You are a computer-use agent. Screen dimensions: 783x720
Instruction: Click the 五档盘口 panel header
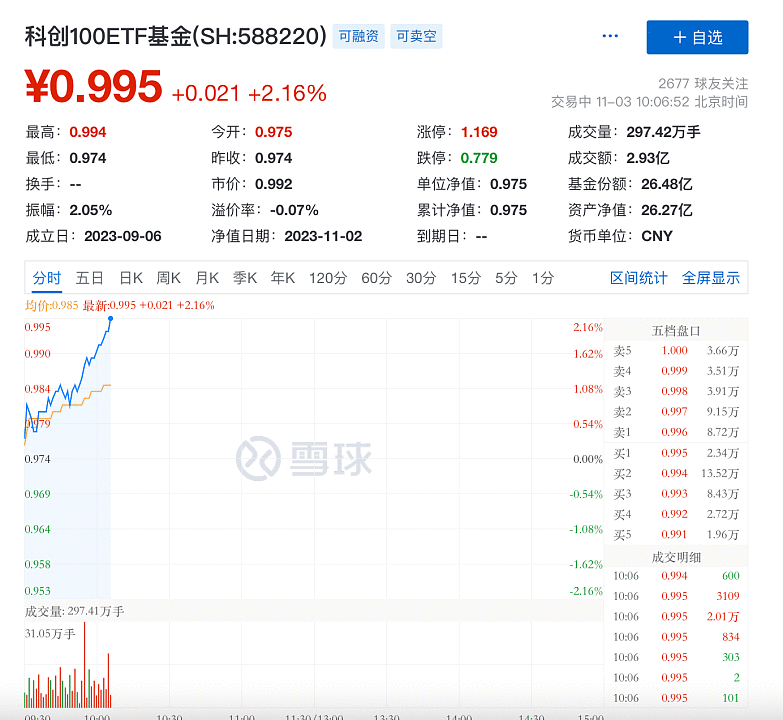(x=676, y=331)
